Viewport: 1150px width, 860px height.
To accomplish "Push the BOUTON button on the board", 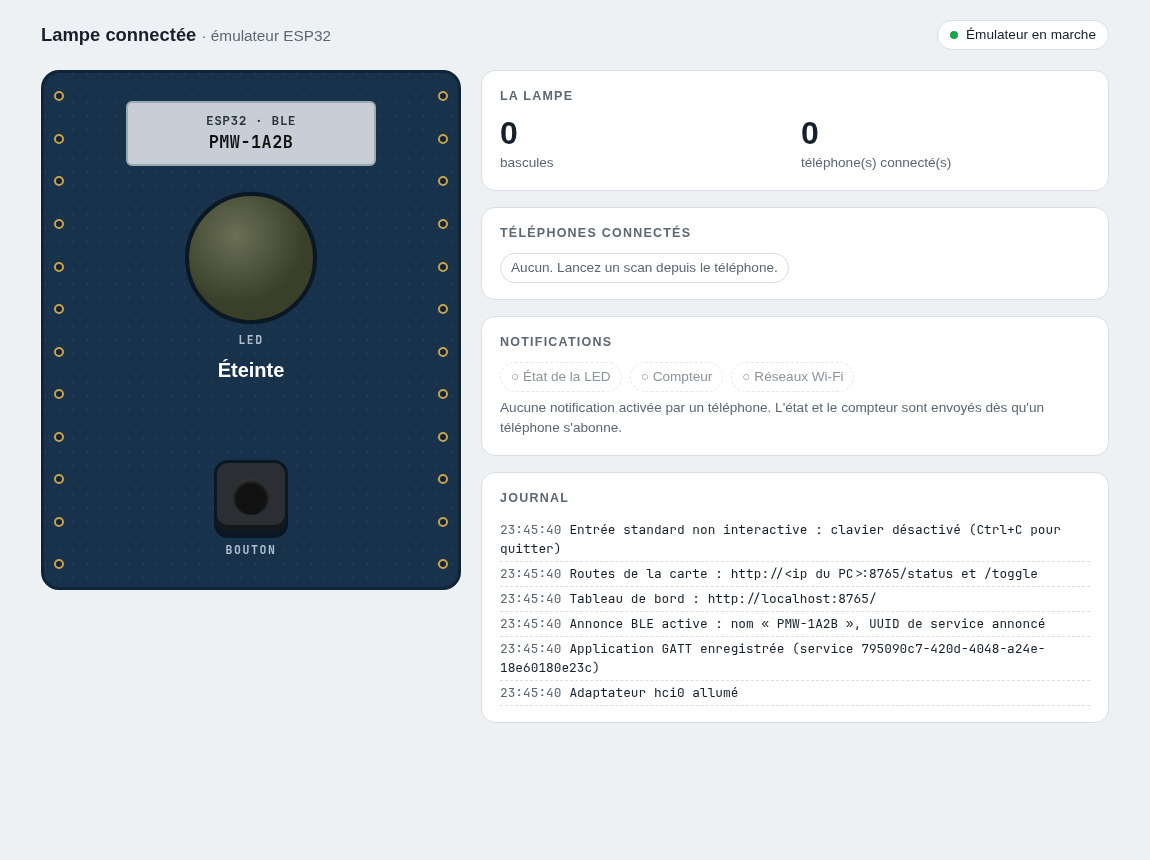I will click(251, 498).
